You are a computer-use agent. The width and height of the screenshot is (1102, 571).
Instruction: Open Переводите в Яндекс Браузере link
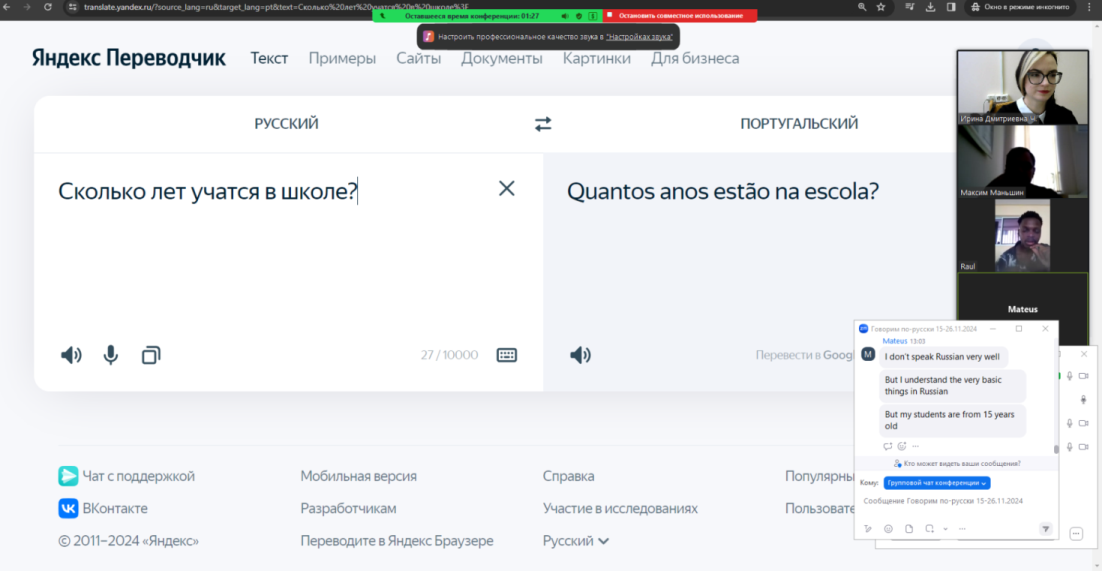tap(396, 541)
